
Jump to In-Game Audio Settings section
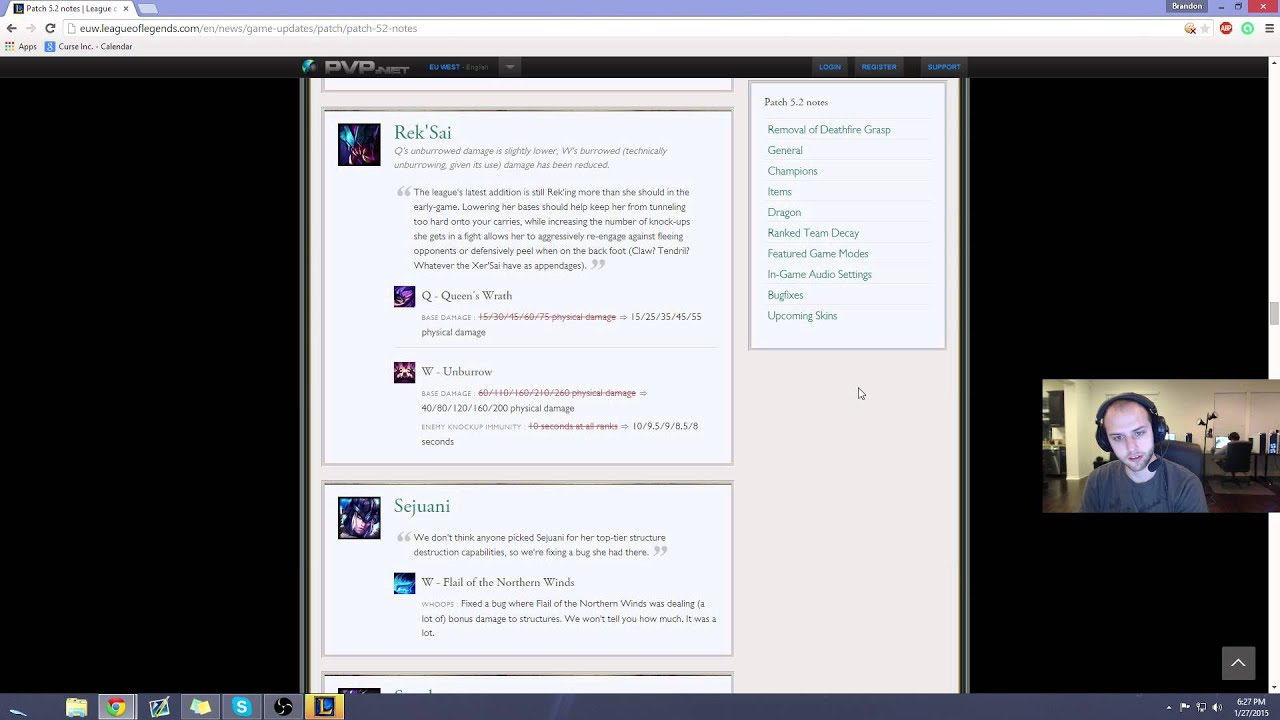(819, 275)
